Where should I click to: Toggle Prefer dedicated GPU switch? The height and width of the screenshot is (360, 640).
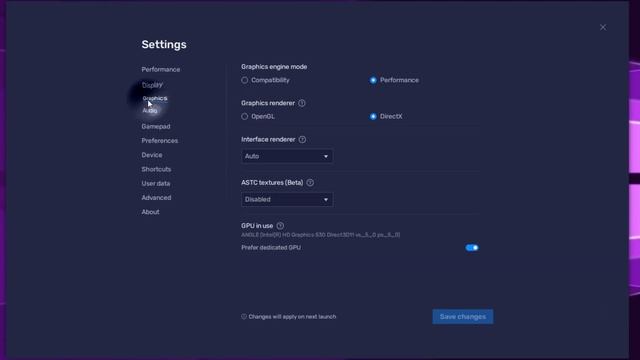click(472, 248)
